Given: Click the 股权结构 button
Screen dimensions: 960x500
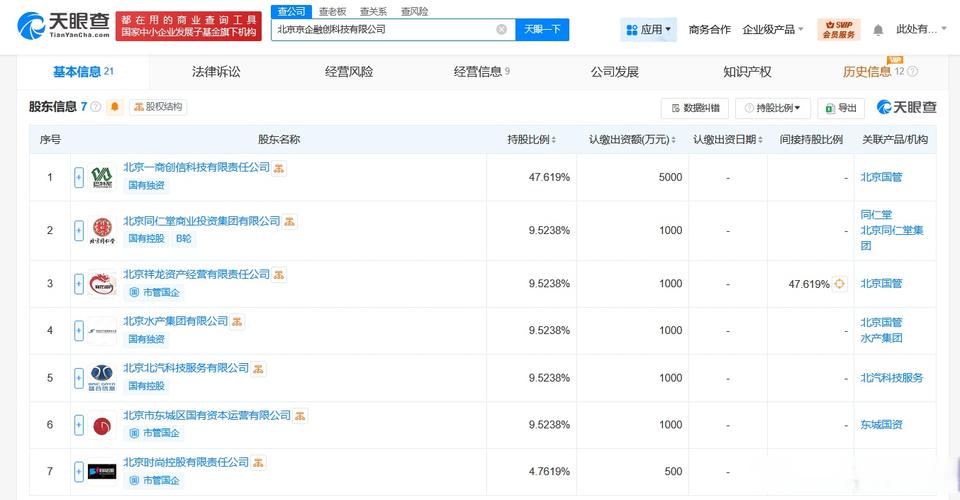Looking at the screenshot, I should point(158,107).
